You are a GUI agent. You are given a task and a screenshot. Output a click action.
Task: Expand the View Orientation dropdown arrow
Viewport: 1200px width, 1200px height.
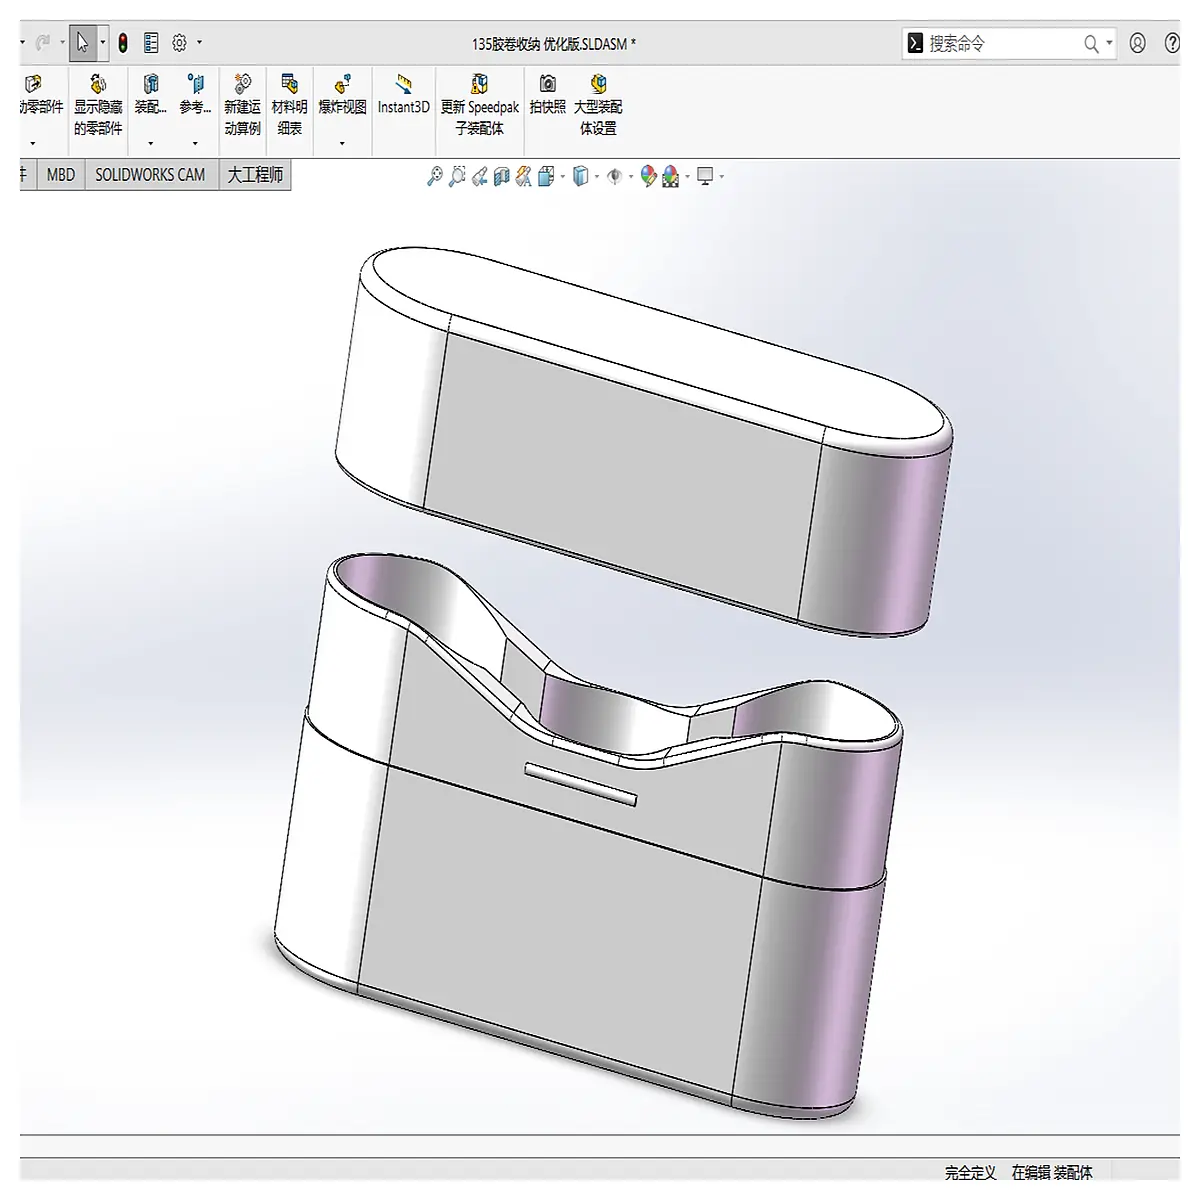(563, 177)
